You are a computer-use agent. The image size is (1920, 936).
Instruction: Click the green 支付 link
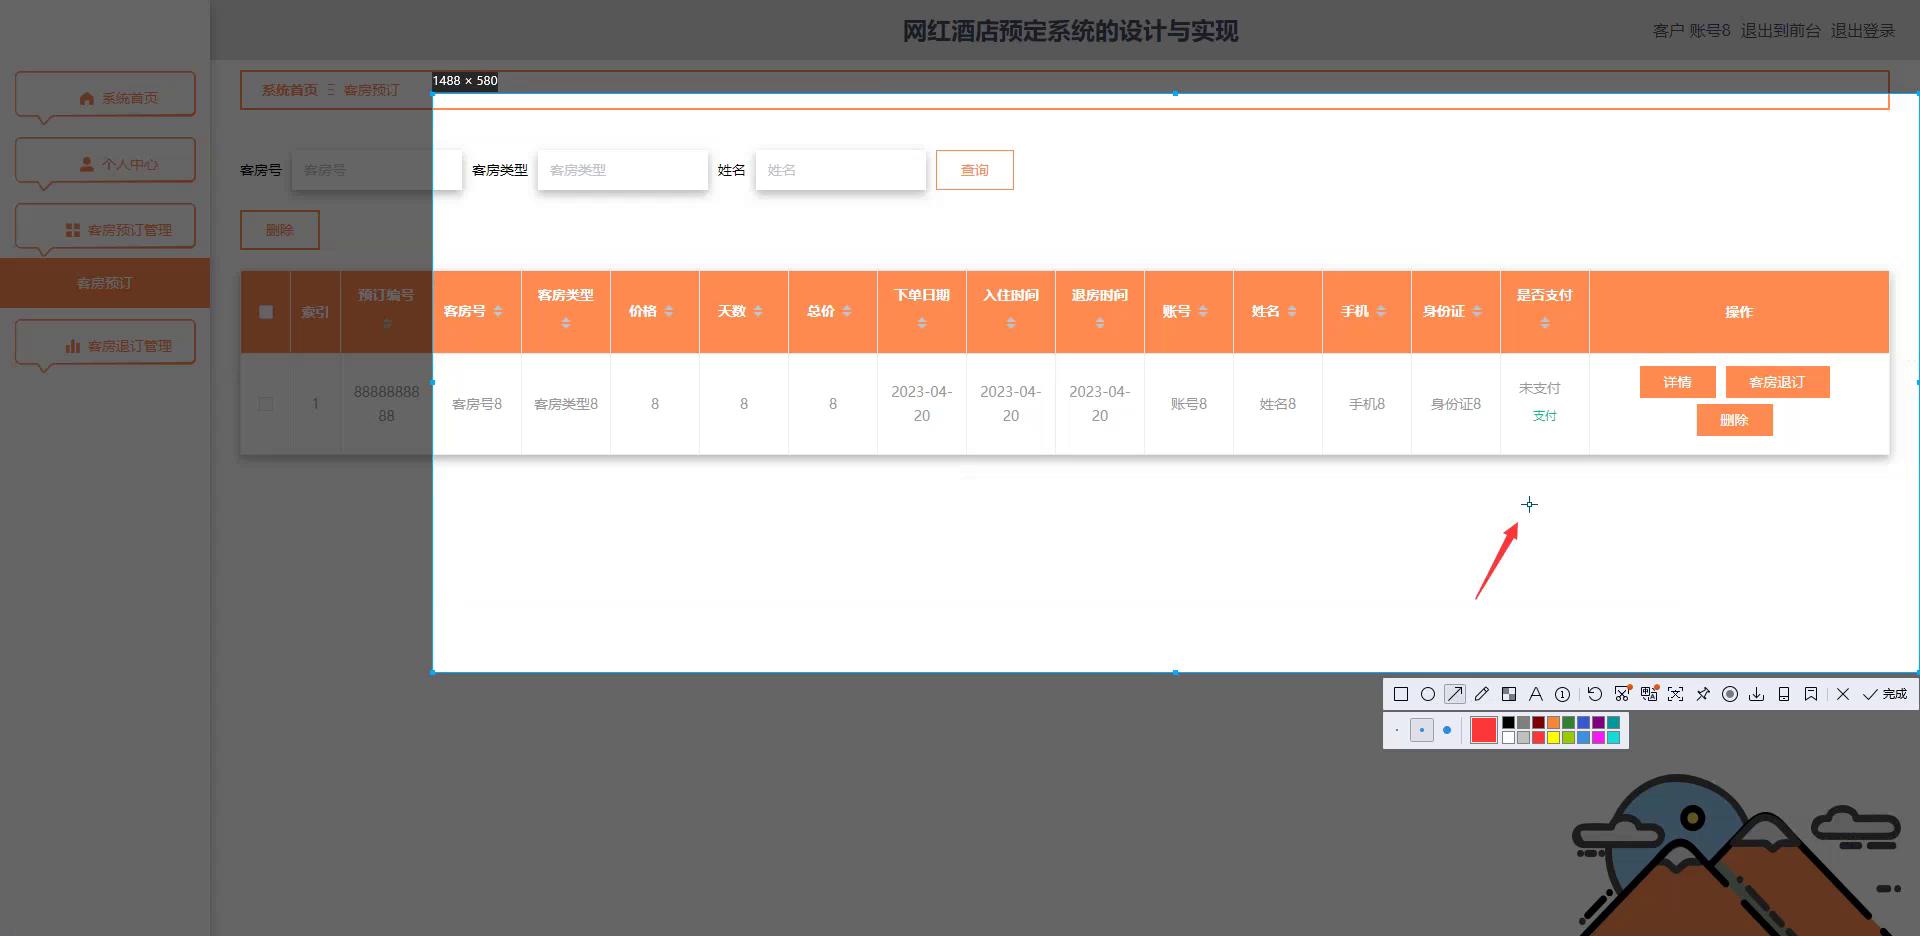1545,416
